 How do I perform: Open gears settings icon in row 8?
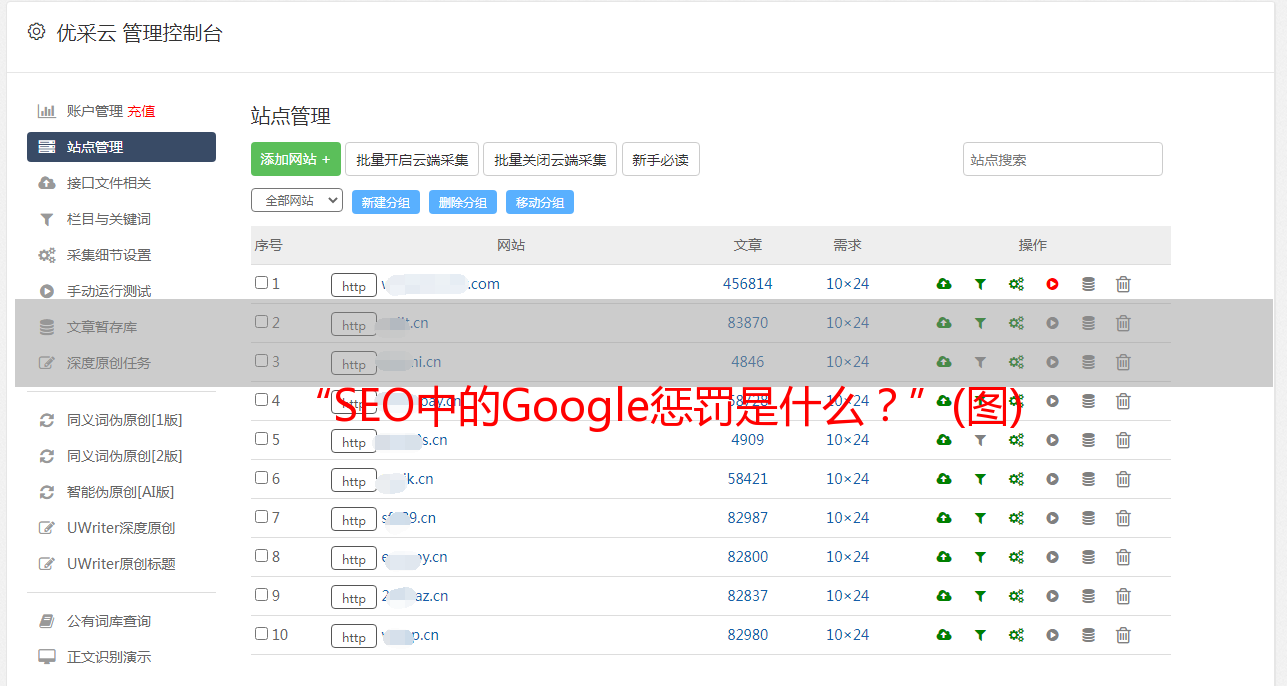pyautogui.click(x=1016, y=557)
